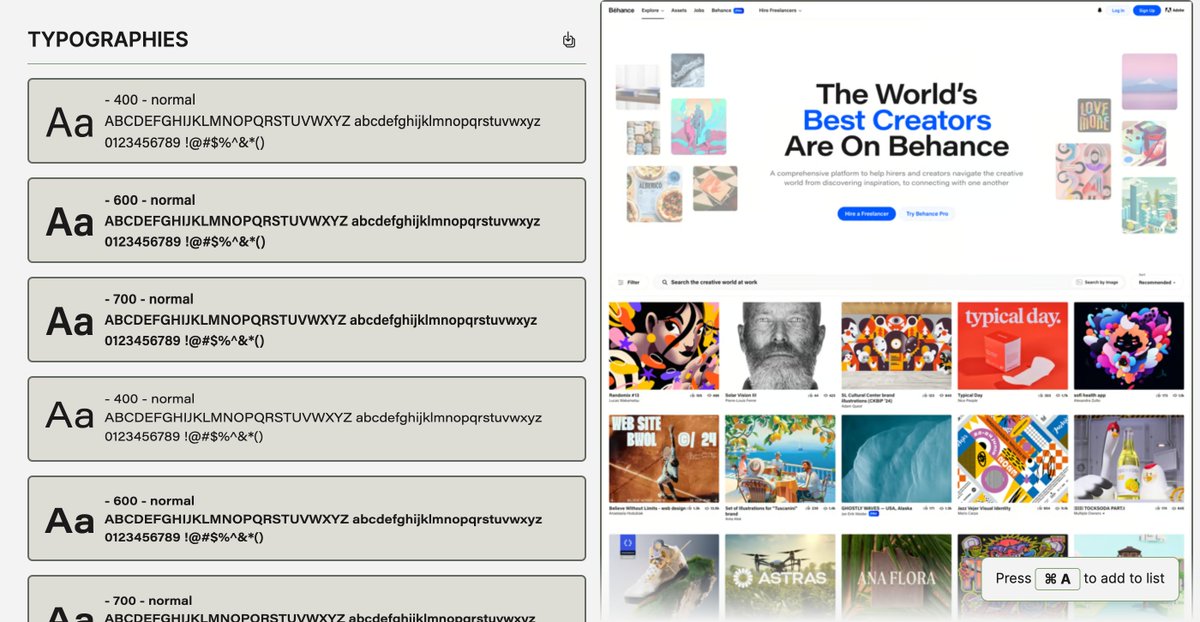The height and width of the screenshot is (622, 1200).
Task: Click the export icon beside the Typographies heading
Action: [569, 40]
